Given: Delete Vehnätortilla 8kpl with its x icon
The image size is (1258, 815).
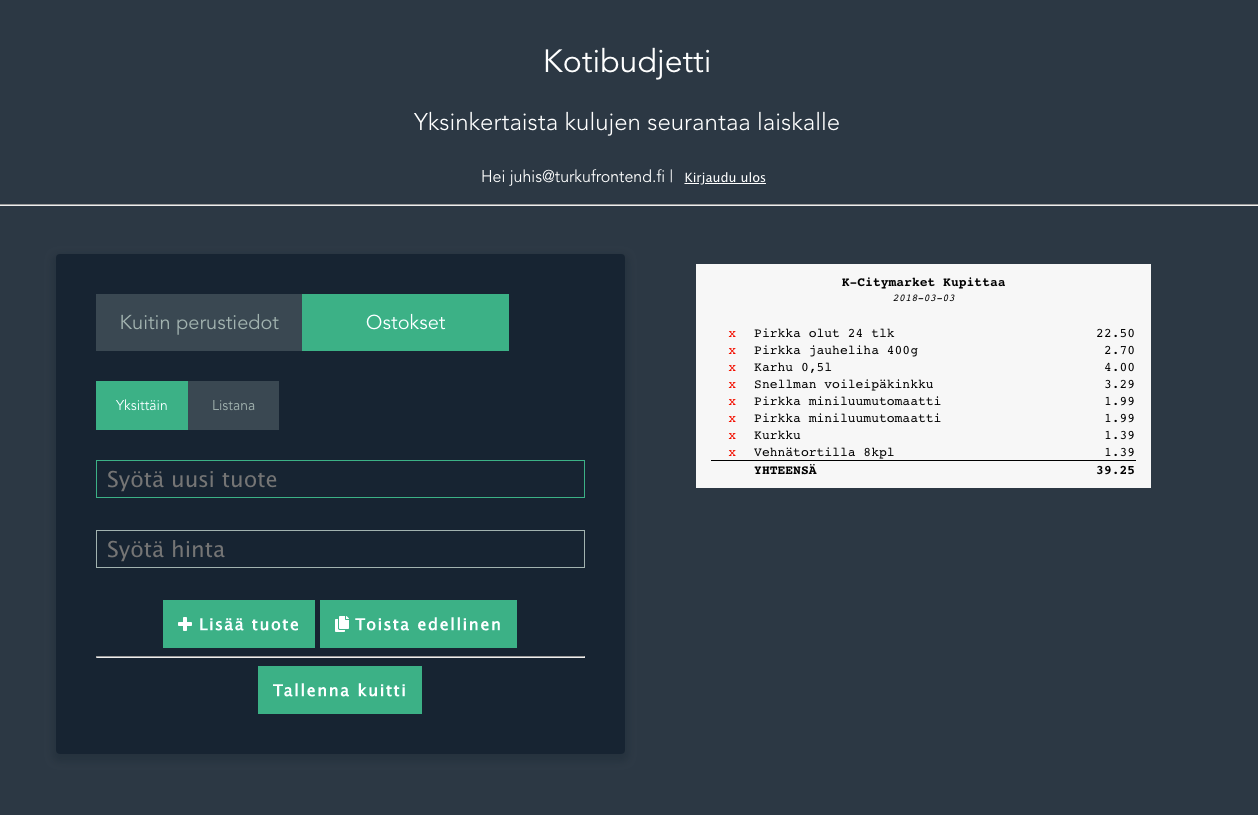Looking at the screenshot, I should [732, 452].
